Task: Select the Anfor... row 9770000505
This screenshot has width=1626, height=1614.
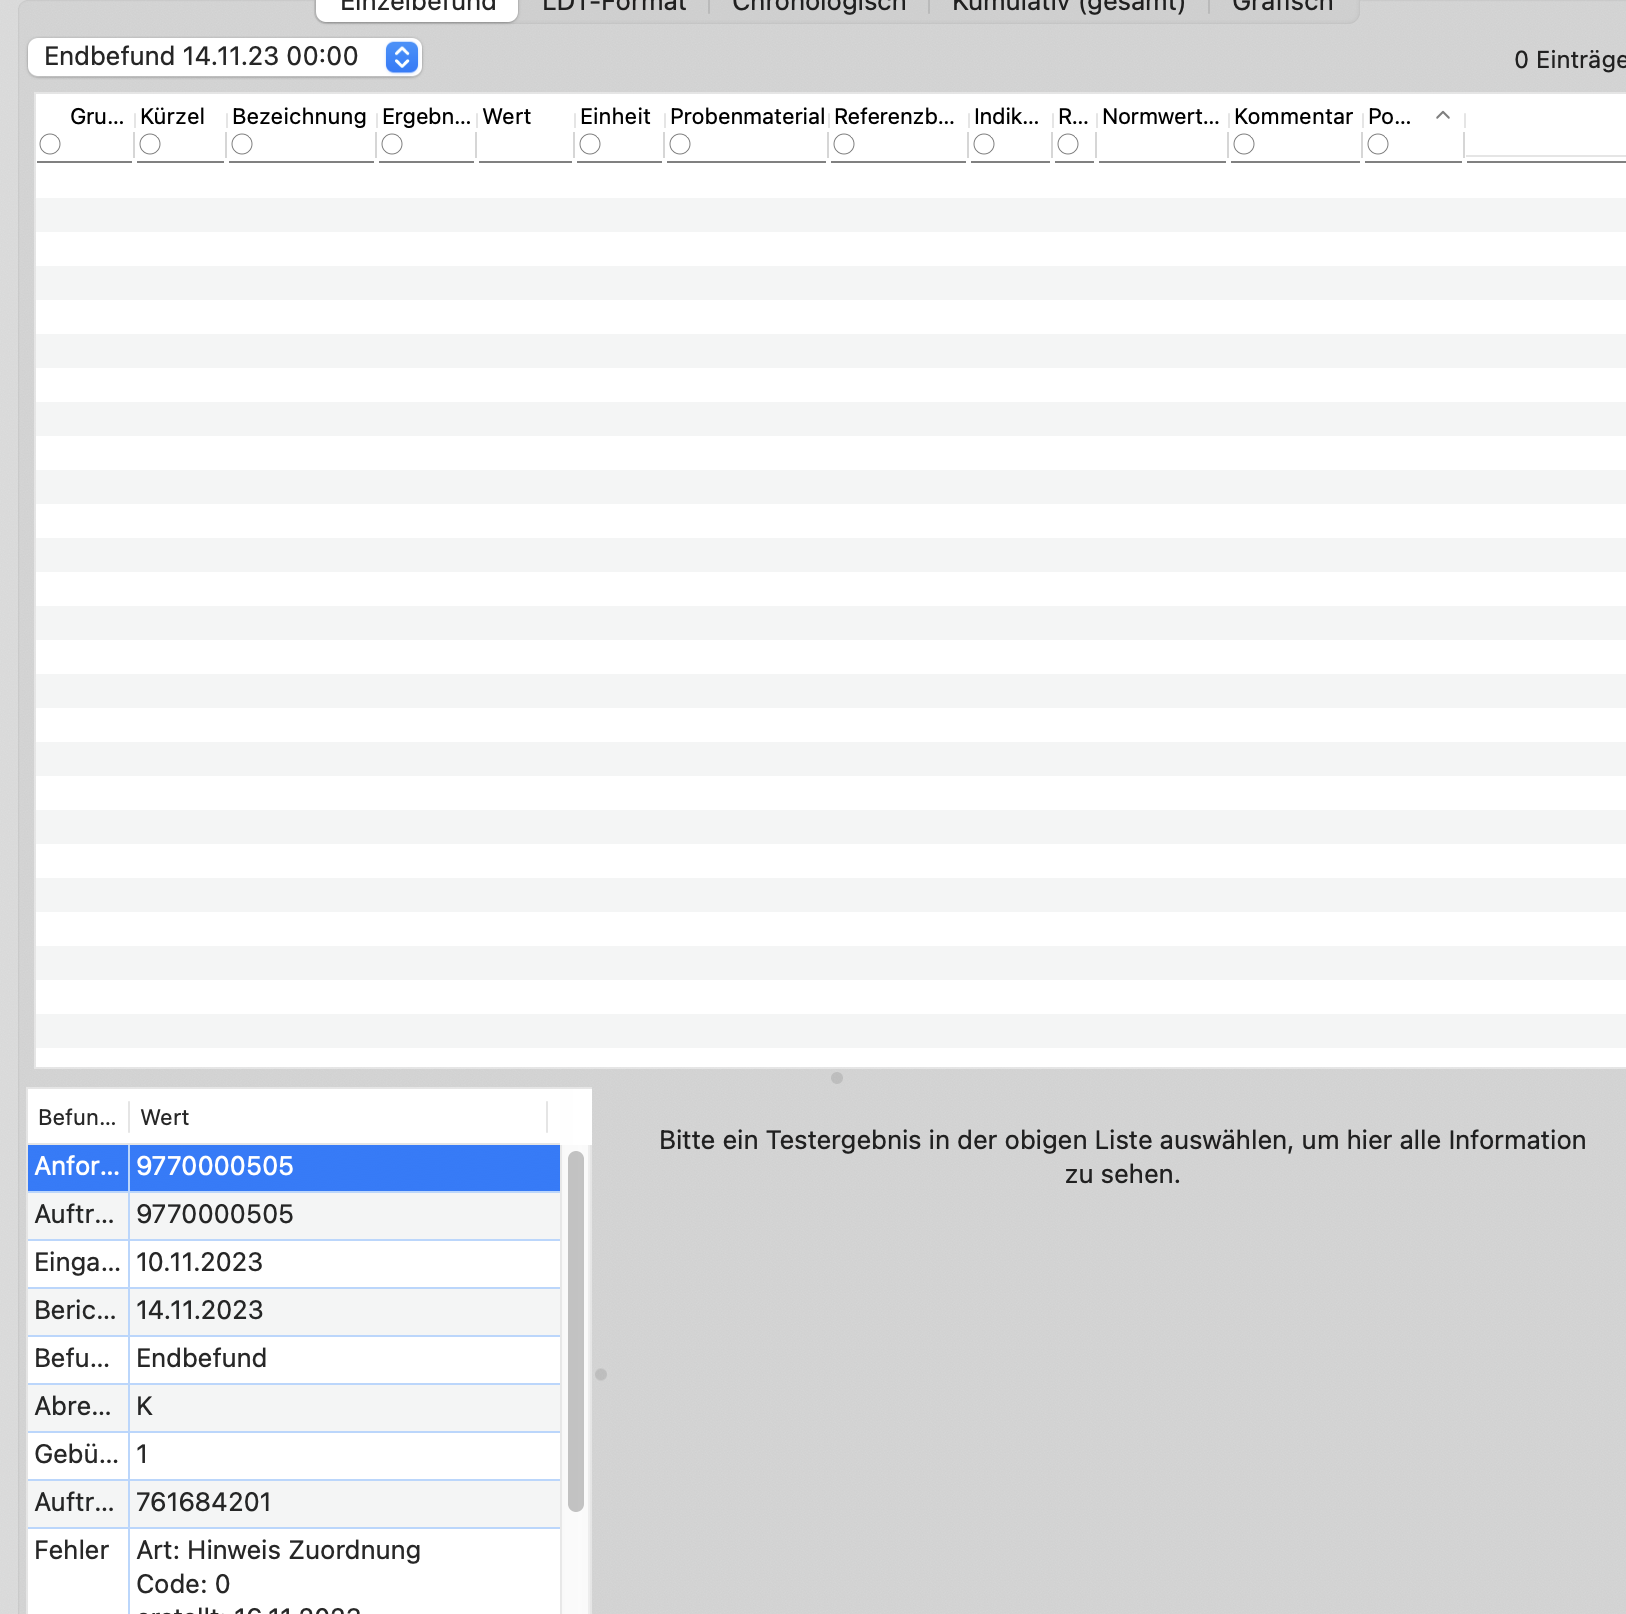Action: click(x=294, y=1167)
